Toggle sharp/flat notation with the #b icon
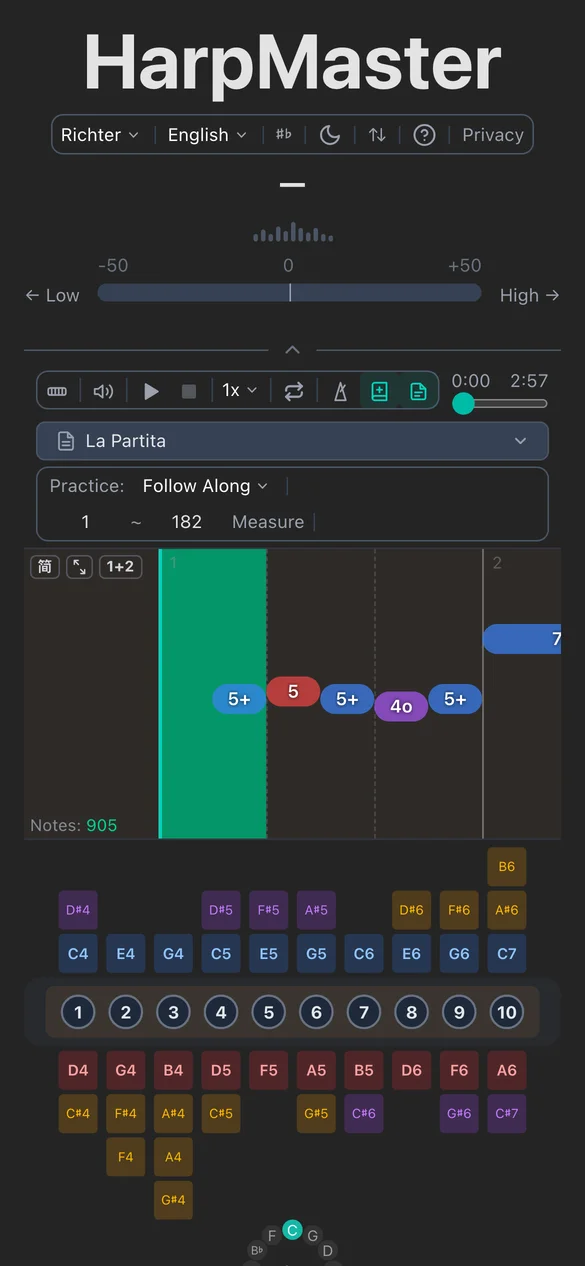The width and height of the screenshot is (585, 1266). click(x=282, y=134)
